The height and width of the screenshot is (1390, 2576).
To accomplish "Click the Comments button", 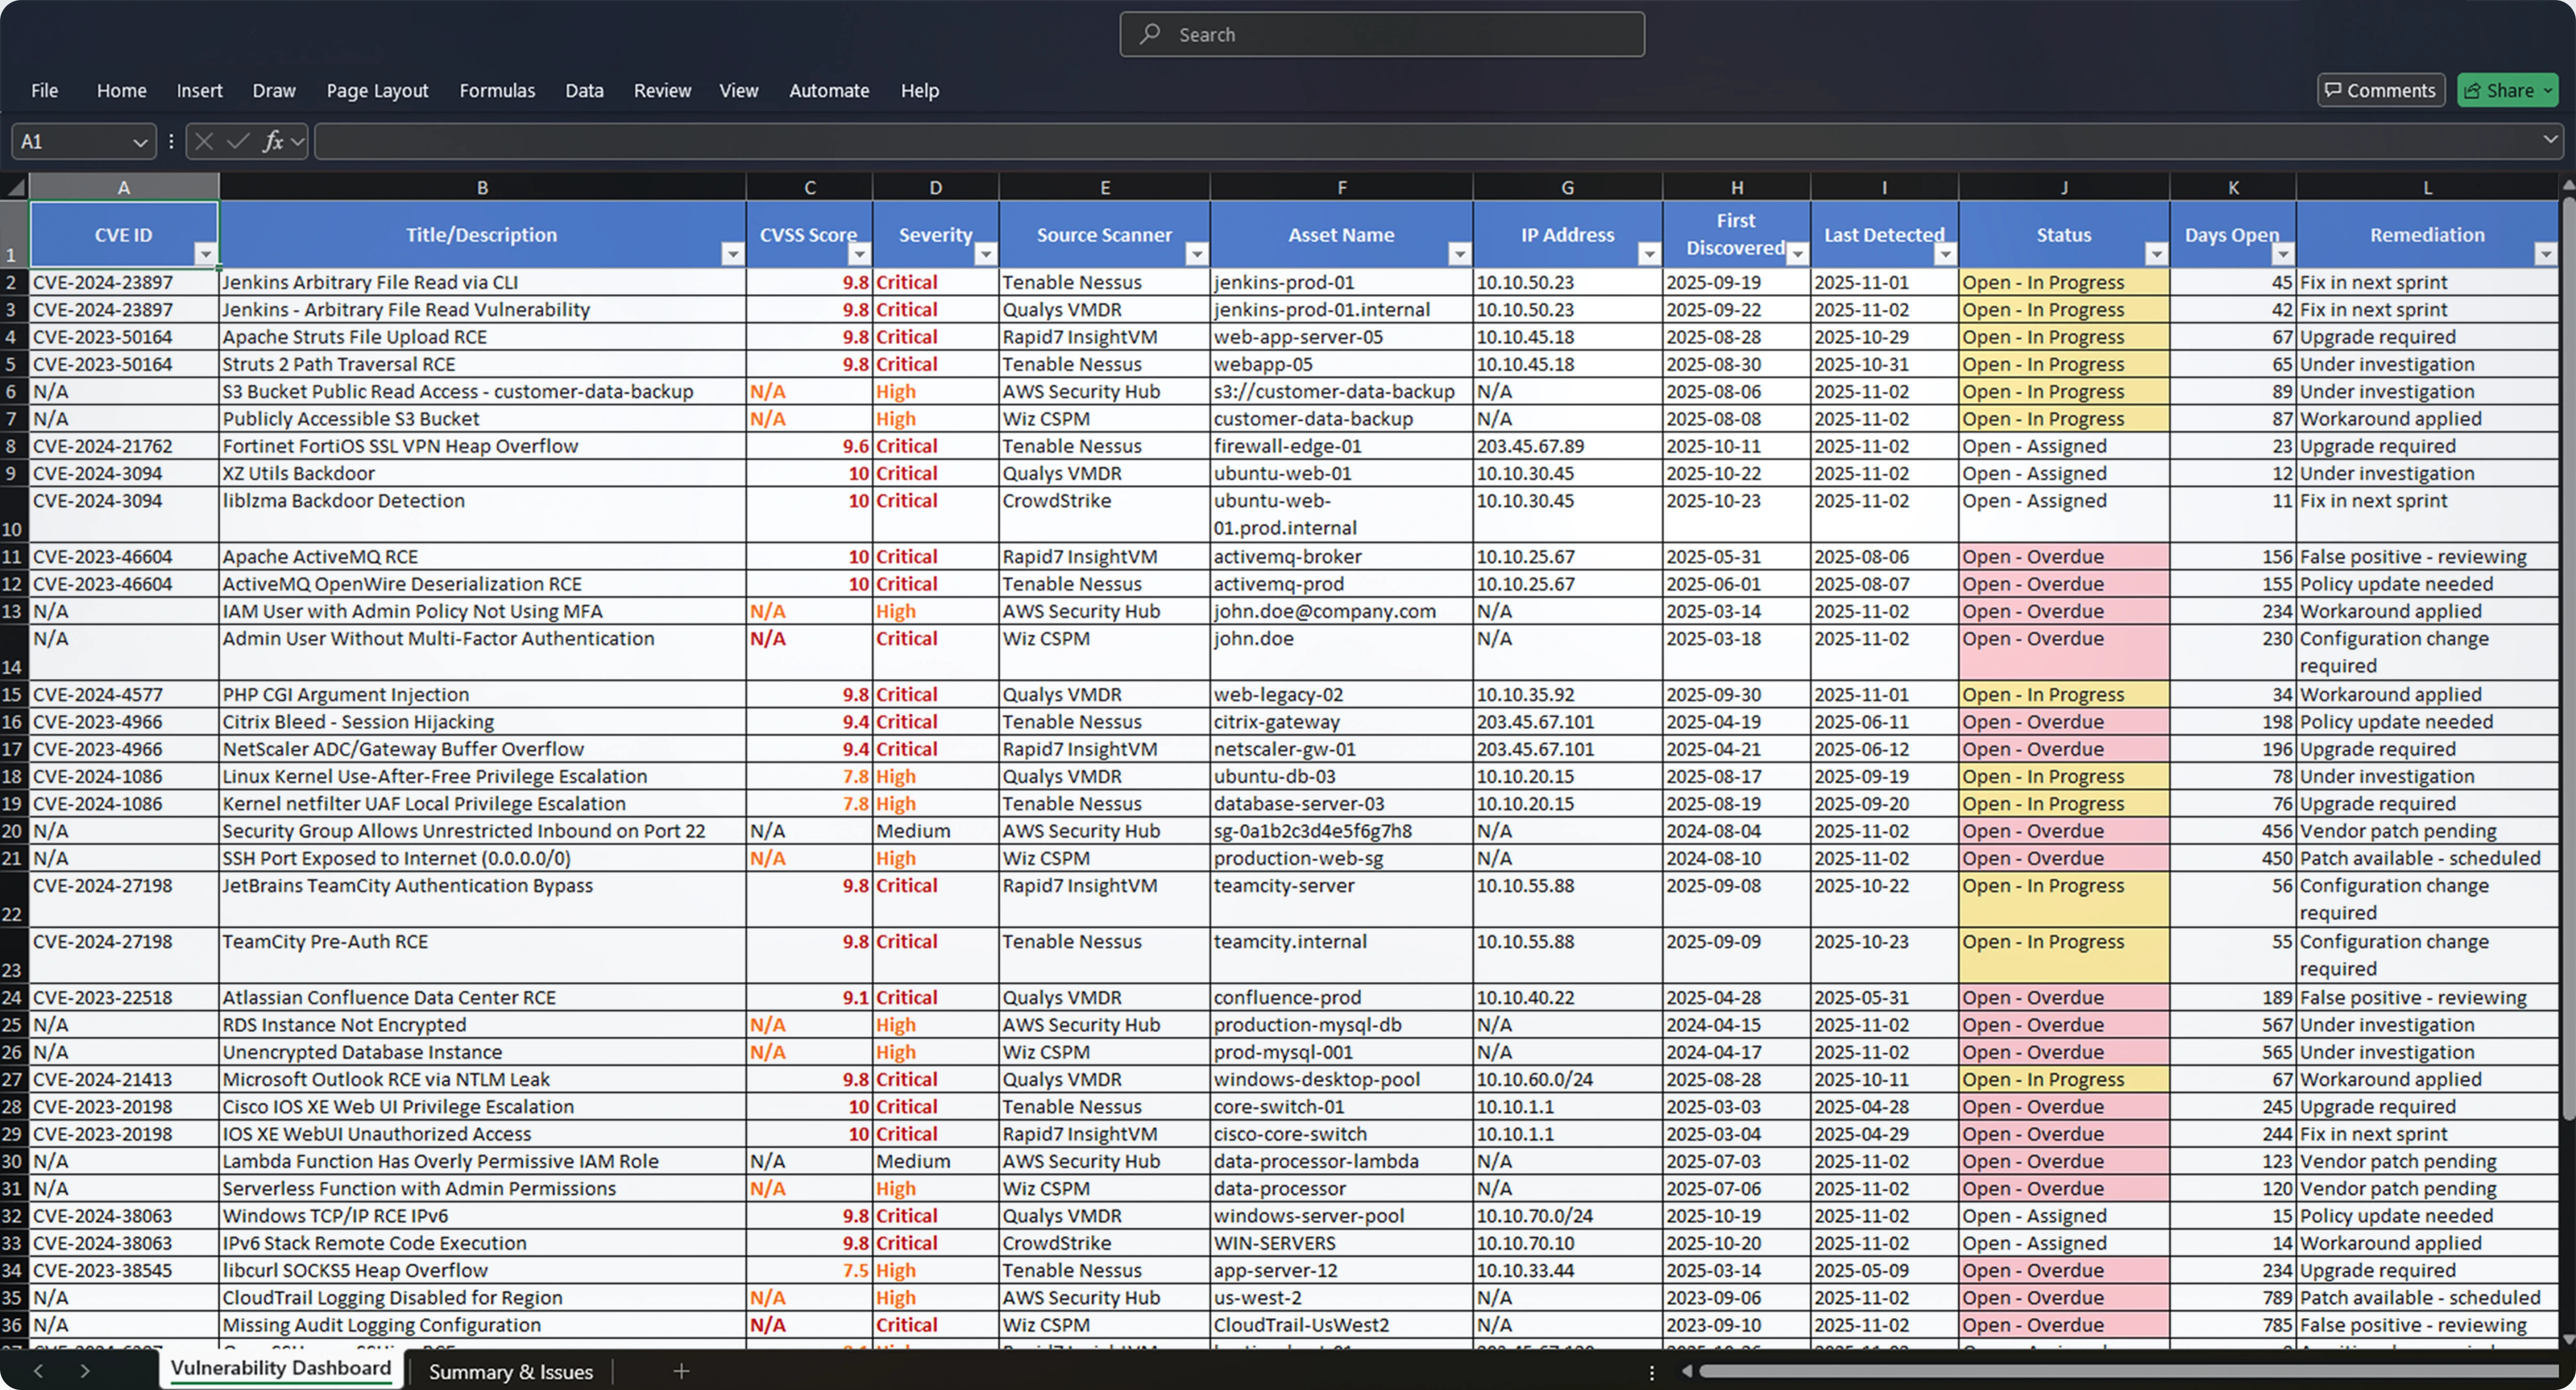I will coord(2380,90).
